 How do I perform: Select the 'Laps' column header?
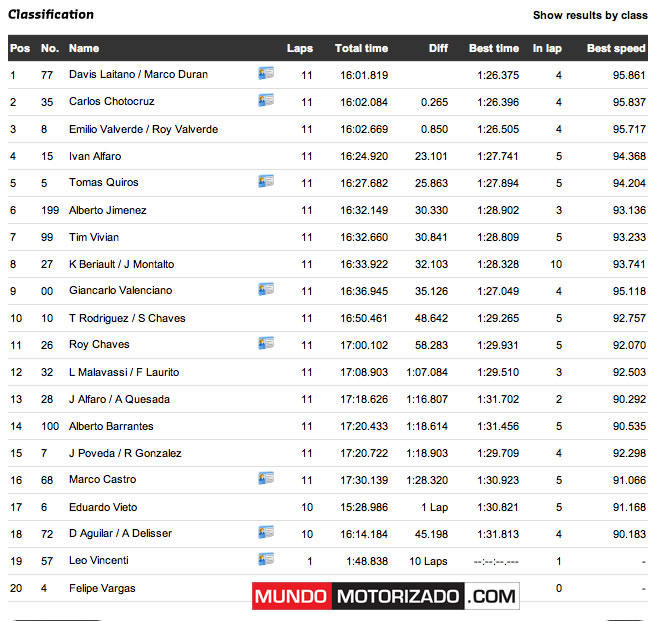[299, 48]
